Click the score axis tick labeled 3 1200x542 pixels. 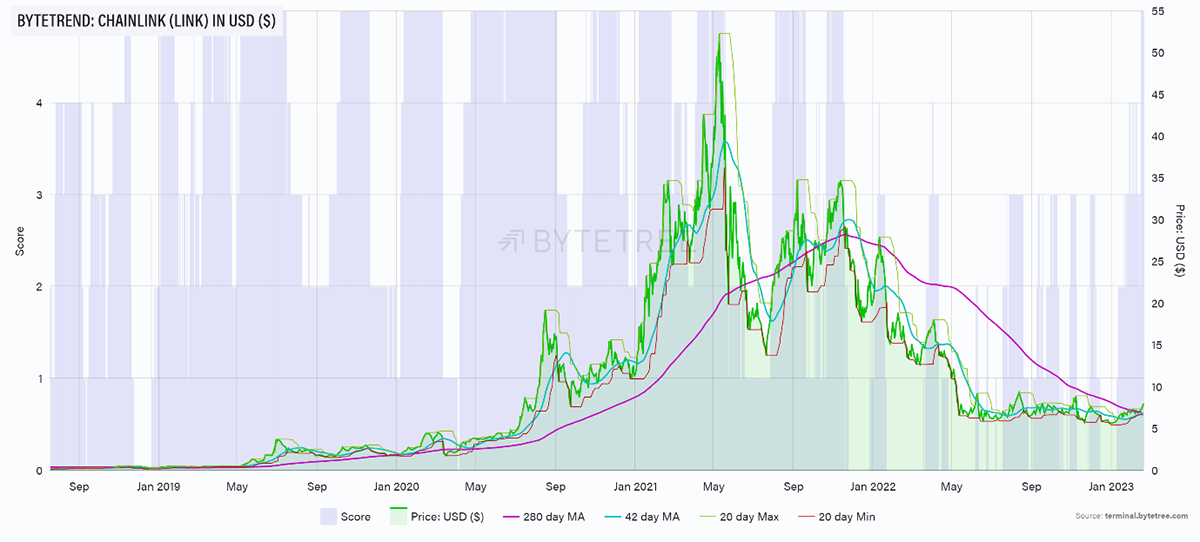pyautogui.click(x=40, y=195)
